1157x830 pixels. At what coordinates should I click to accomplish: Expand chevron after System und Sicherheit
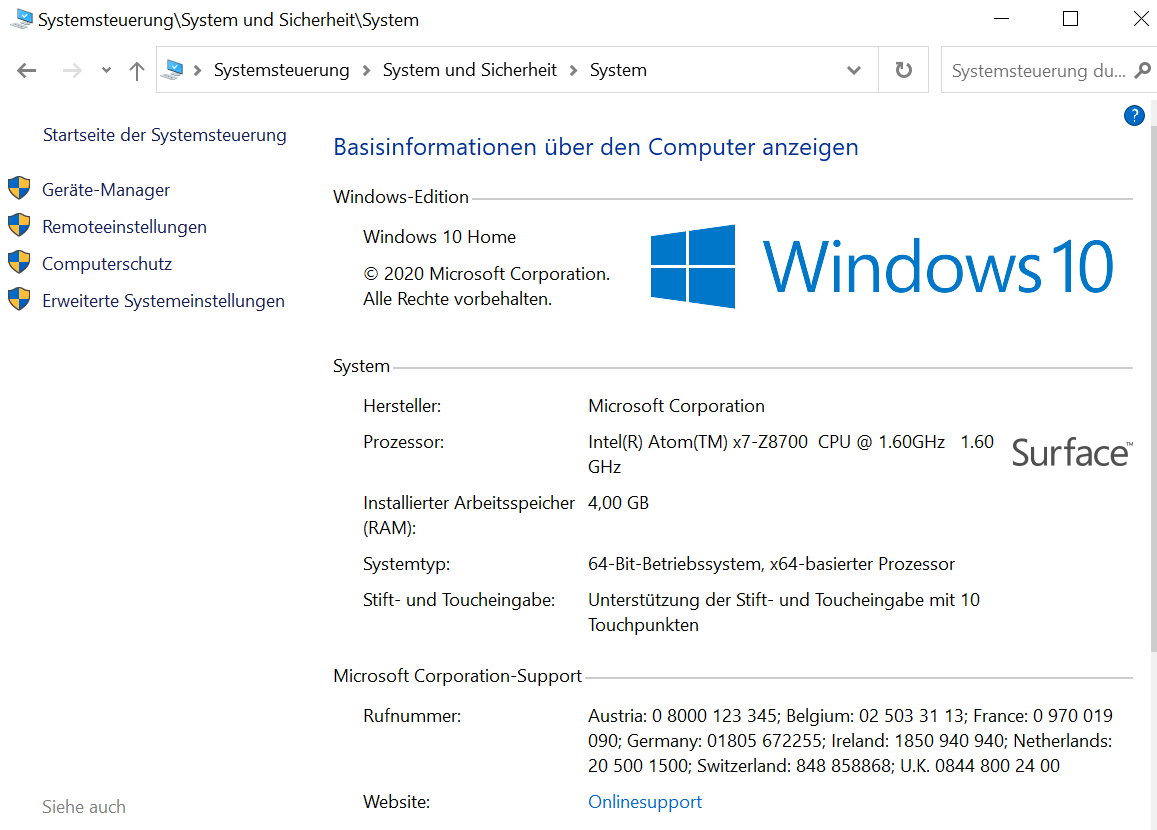tap(573, 71)
